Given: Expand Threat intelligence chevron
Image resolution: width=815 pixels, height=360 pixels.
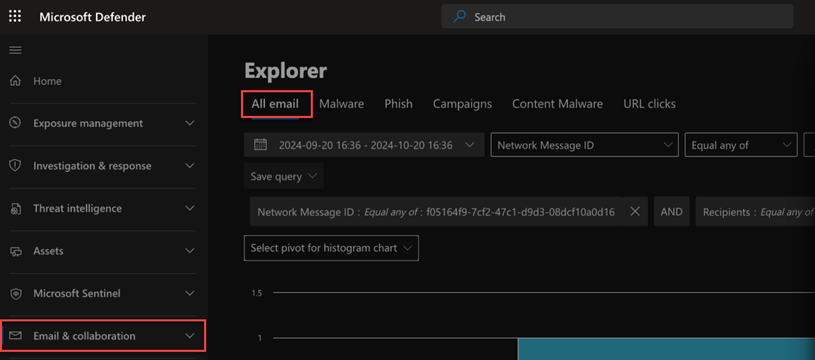Looking at the screenshot, I should (190, 208).
